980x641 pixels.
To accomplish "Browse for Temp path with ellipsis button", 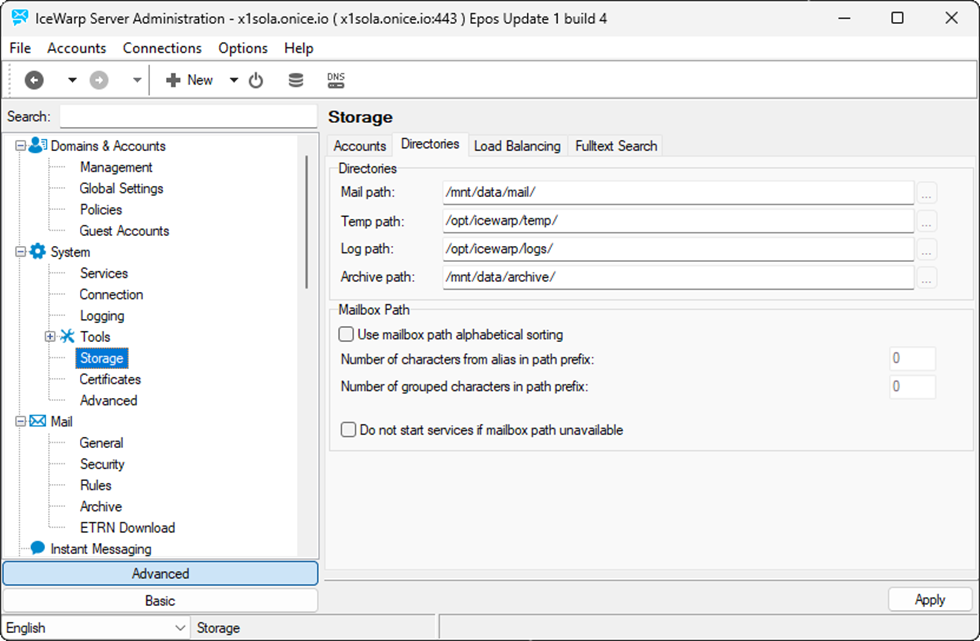I will click(926, 222).
